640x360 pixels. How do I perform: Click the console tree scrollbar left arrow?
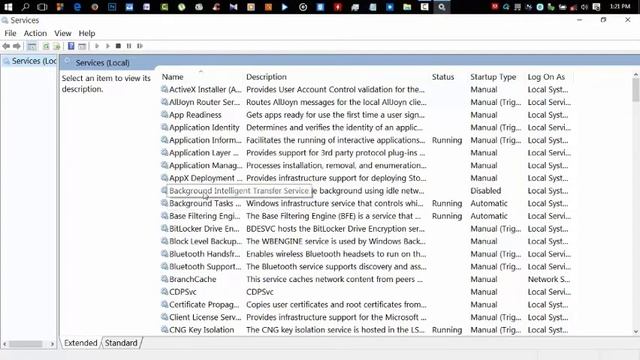pyautogui.click(x=4, y=344)
